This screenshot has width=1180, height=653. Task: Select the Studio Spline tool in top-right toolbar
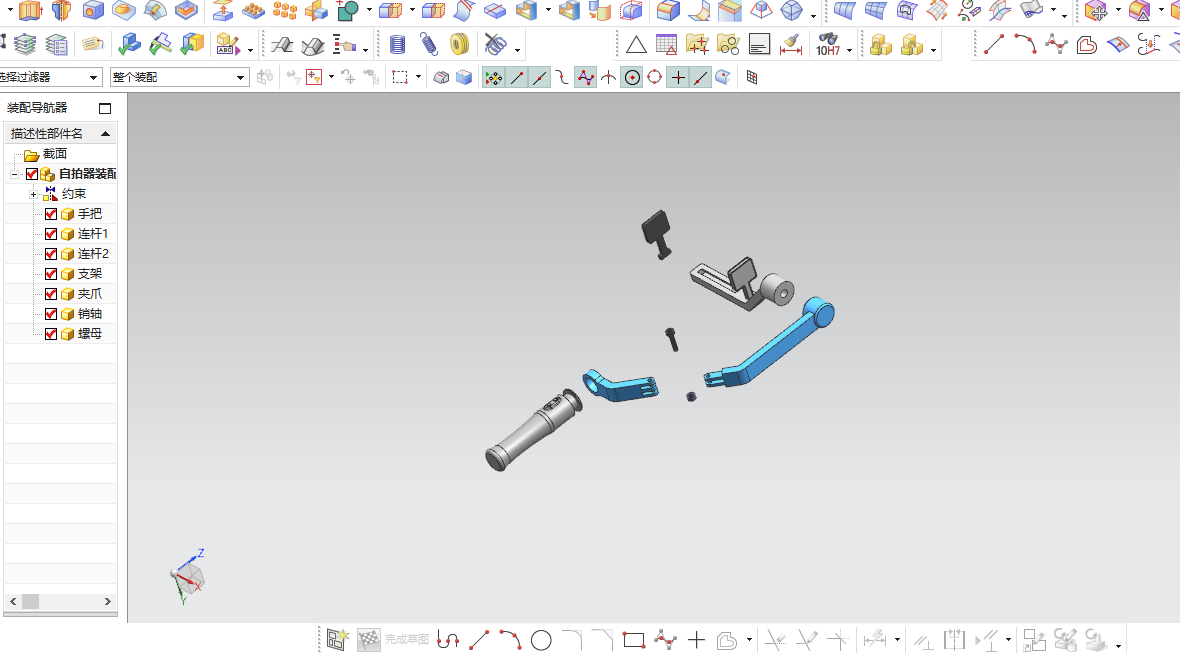pos(1056,44)
